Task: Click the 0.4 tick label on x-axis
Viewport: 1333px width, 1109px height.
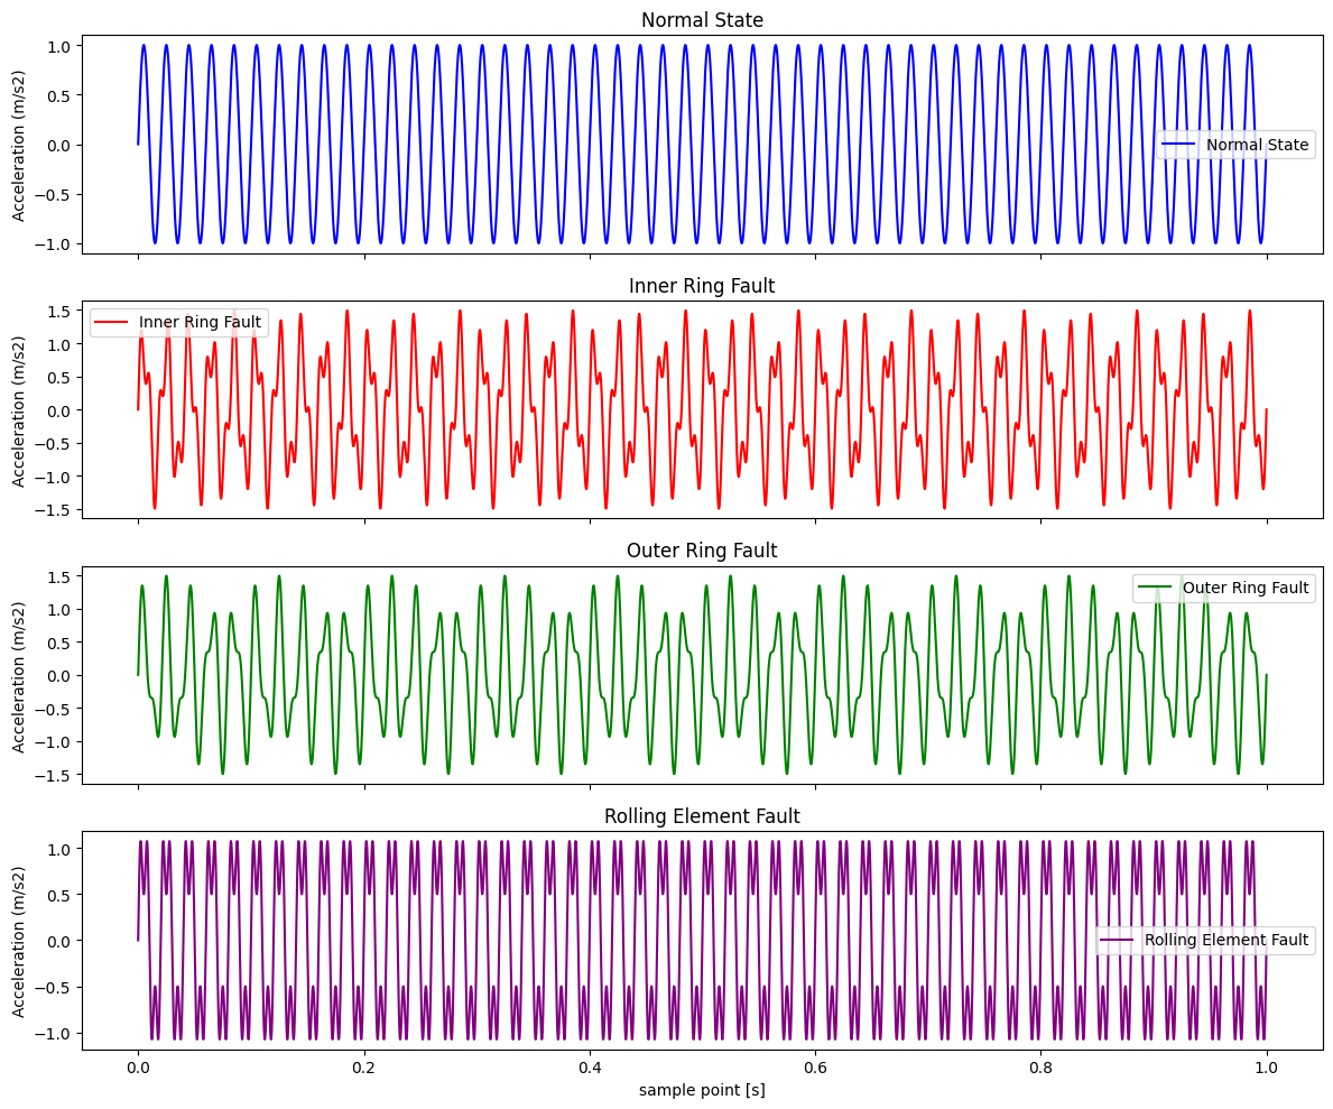Action: click(x=589, y=1067)
